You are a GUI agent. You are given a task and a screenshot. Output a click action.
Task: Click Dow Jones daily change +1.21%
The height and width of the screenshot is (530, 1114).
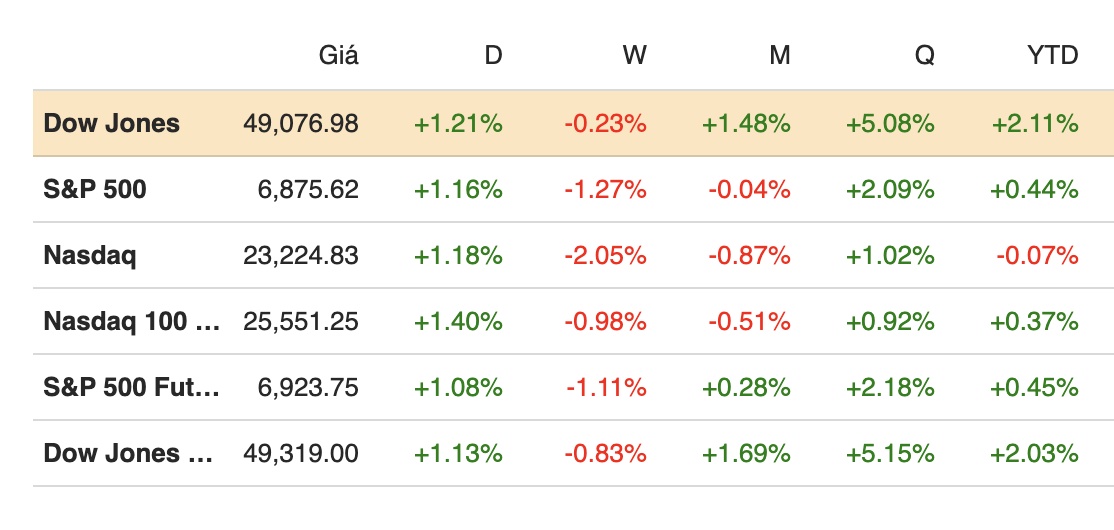pos(458,124)
